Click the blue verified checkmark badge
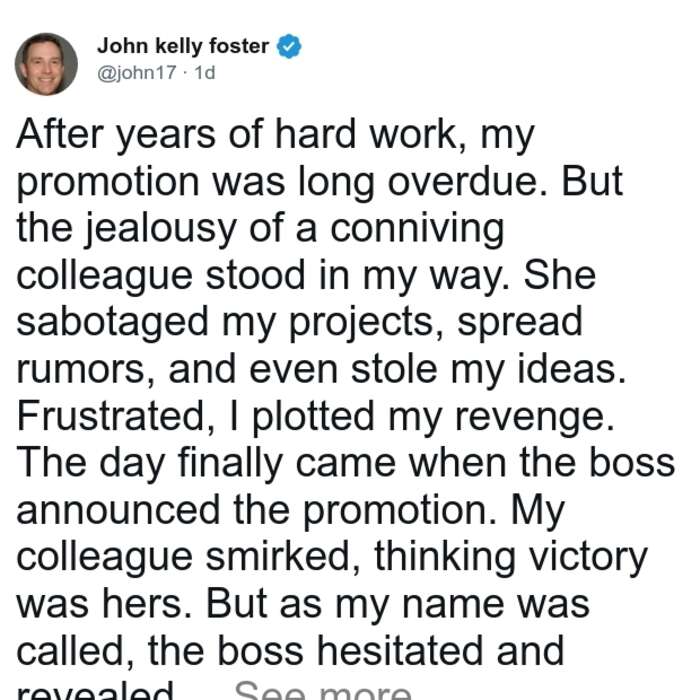The image size is (700, 700). click(289, 46)
